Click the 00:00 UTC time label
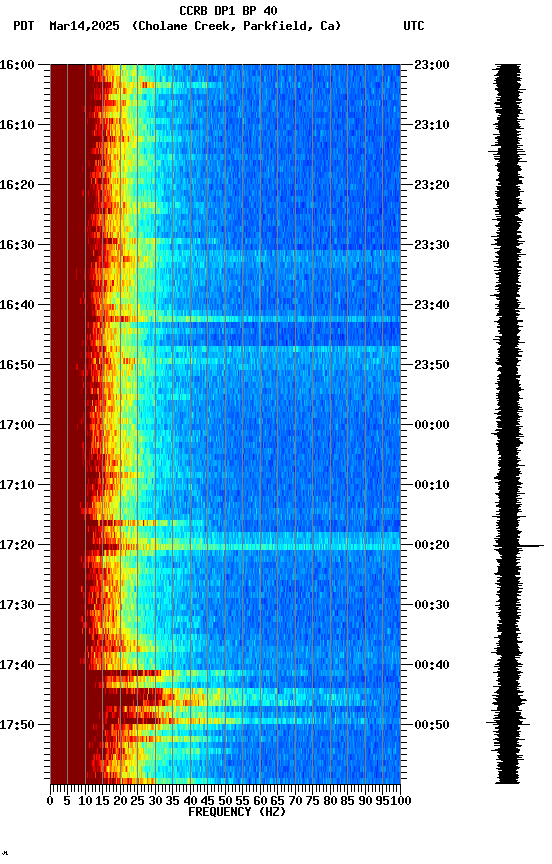This screenshot has width=552, height=864. 432,425
